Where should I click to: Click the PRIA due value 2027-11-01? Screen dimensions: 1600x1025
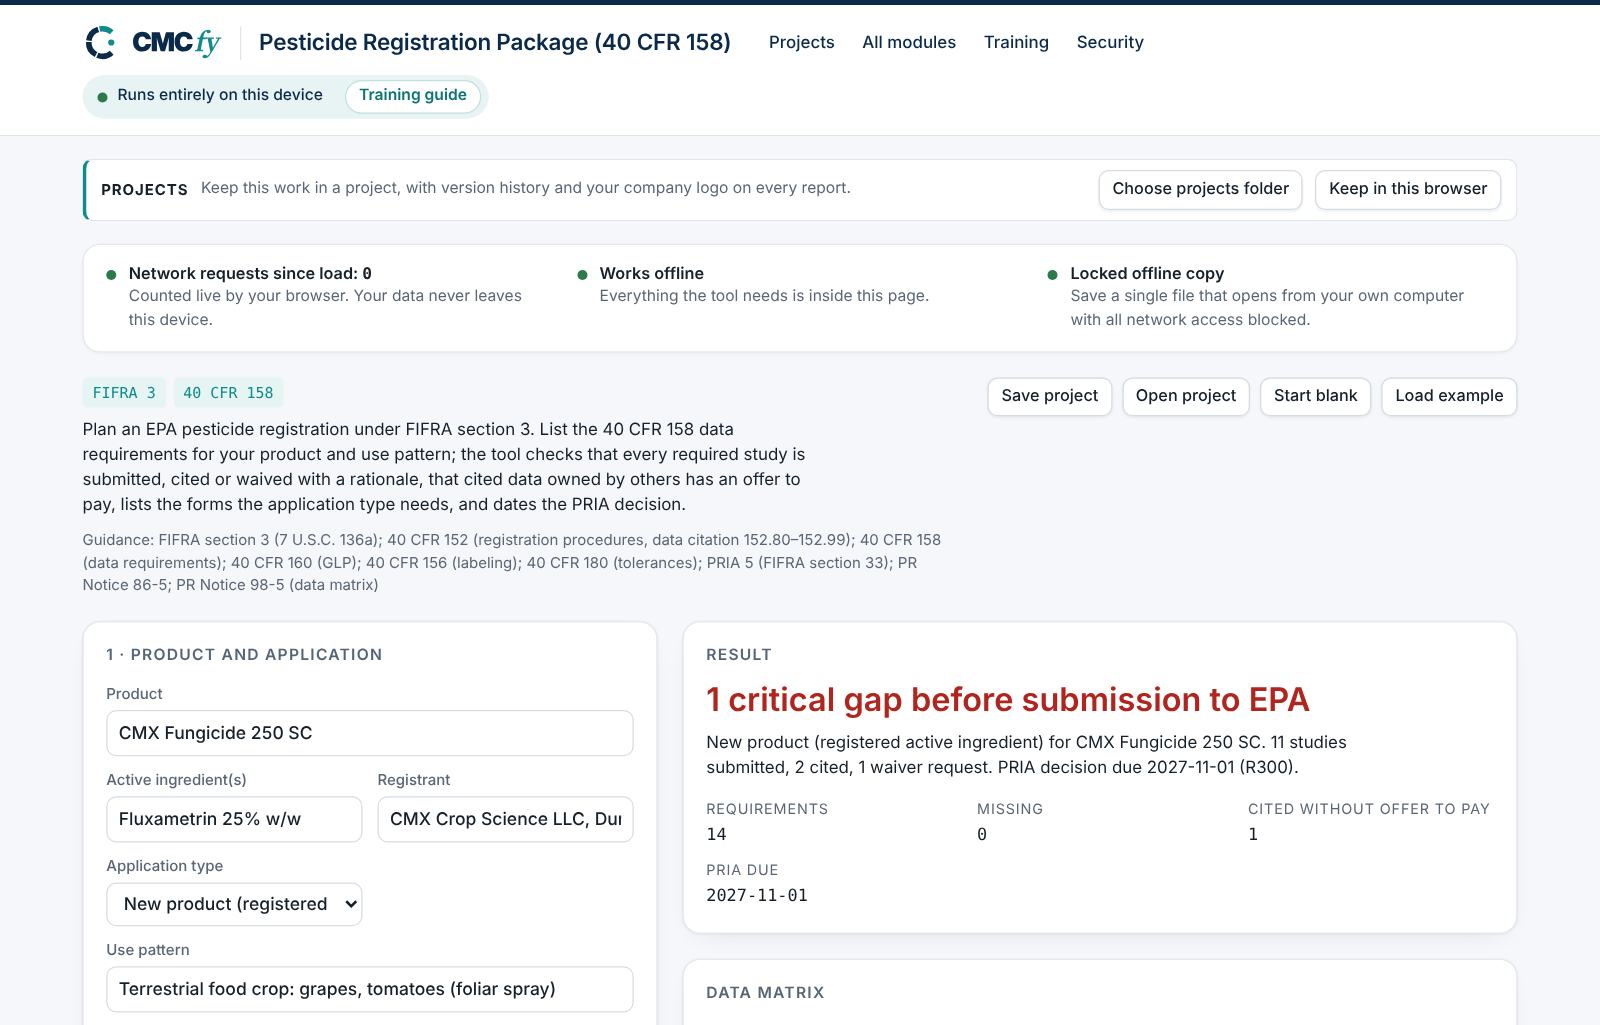tap(757, 896)
